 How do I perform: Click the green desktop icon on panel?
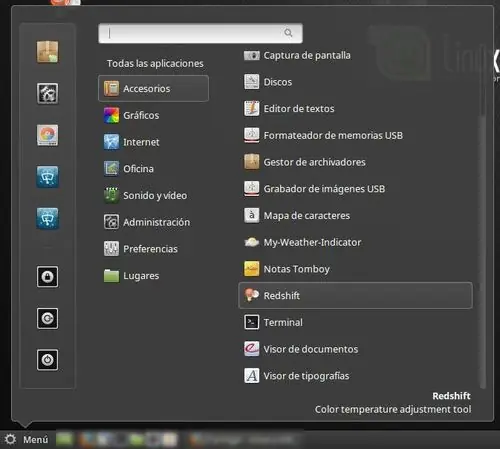[x=64, y=439]
